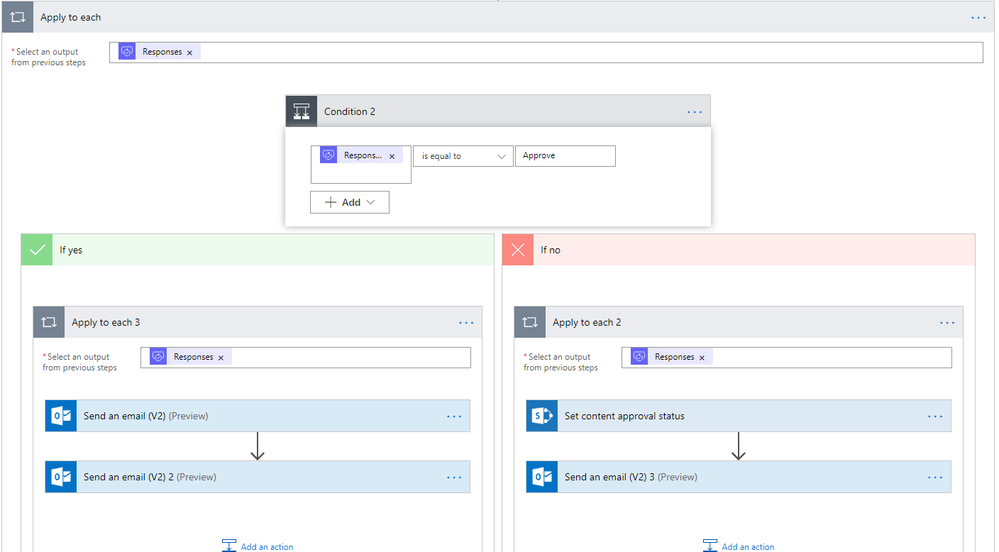999x552 pixels.
Task: Remove Responses token from Apply to each
Action: (189, 53)
